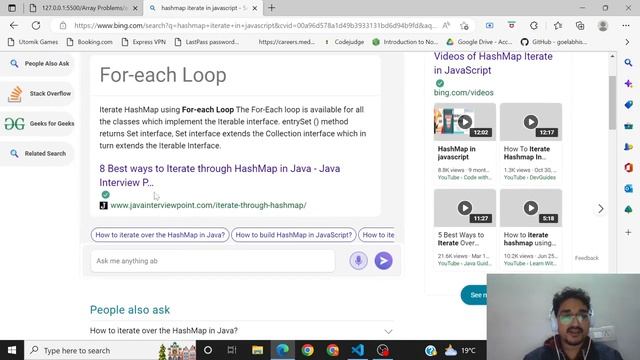This screenshot has height=360, width=640.
Task: Open Videos of HashMap Iterate in JavaScript
Action: click(x=493, y=63)
